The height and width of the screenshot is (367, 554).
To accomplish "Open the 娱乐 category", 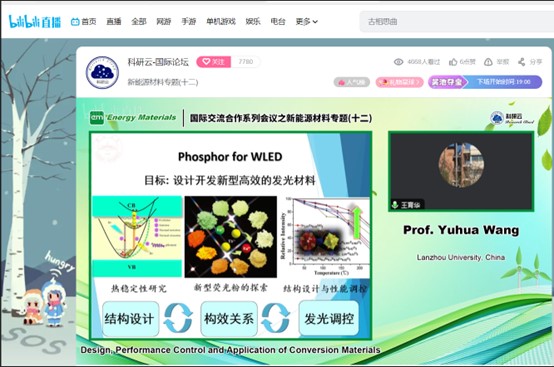I will pos(253,22).
